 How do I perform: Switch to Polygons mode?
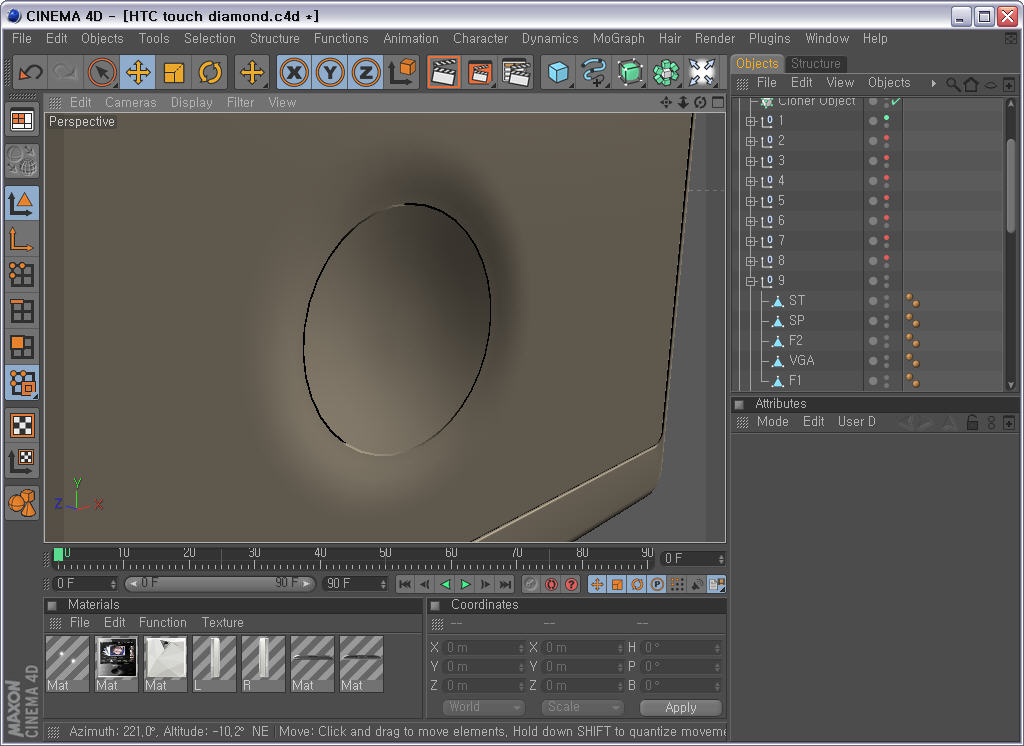22,347
